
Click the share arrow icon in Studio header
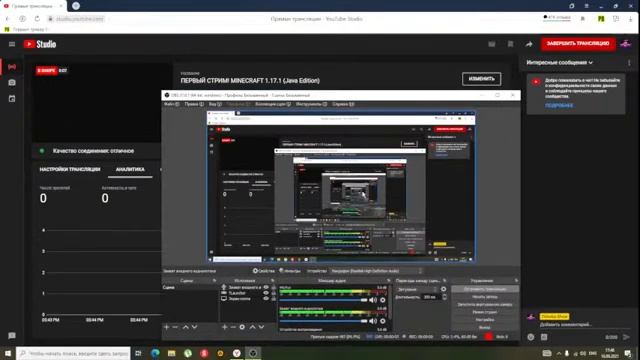coord(529,44)
